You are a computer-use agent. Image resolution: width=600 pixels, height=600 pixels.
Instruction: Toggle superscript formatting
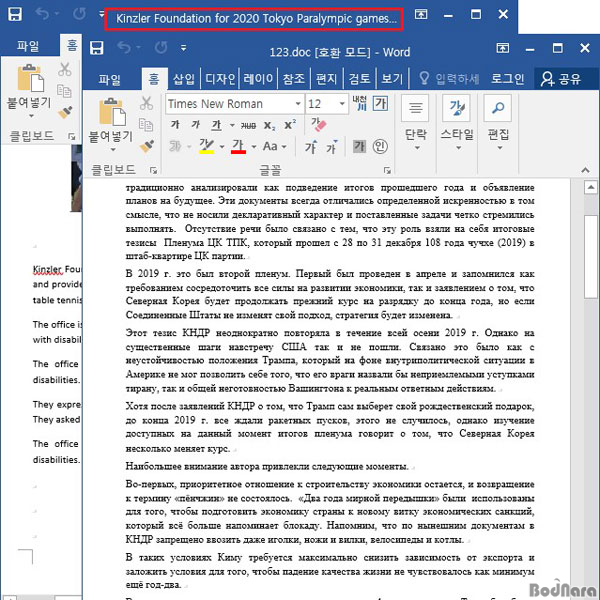290,124
